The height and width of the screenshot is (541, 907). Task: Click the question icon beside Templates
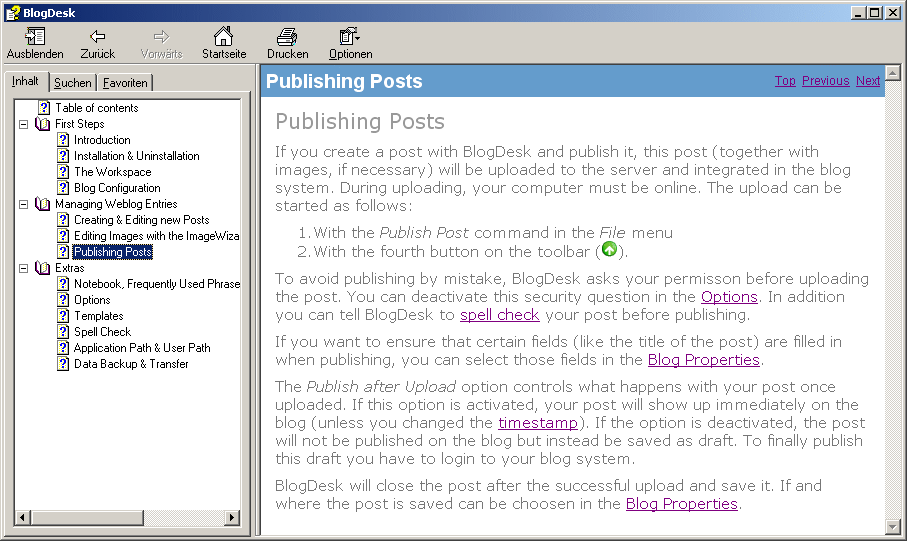[x=63, y=316]
